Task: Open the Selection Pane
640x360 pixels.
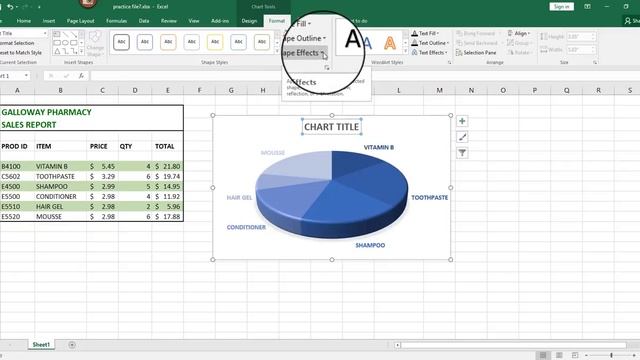Action: (x=476, y=53)
